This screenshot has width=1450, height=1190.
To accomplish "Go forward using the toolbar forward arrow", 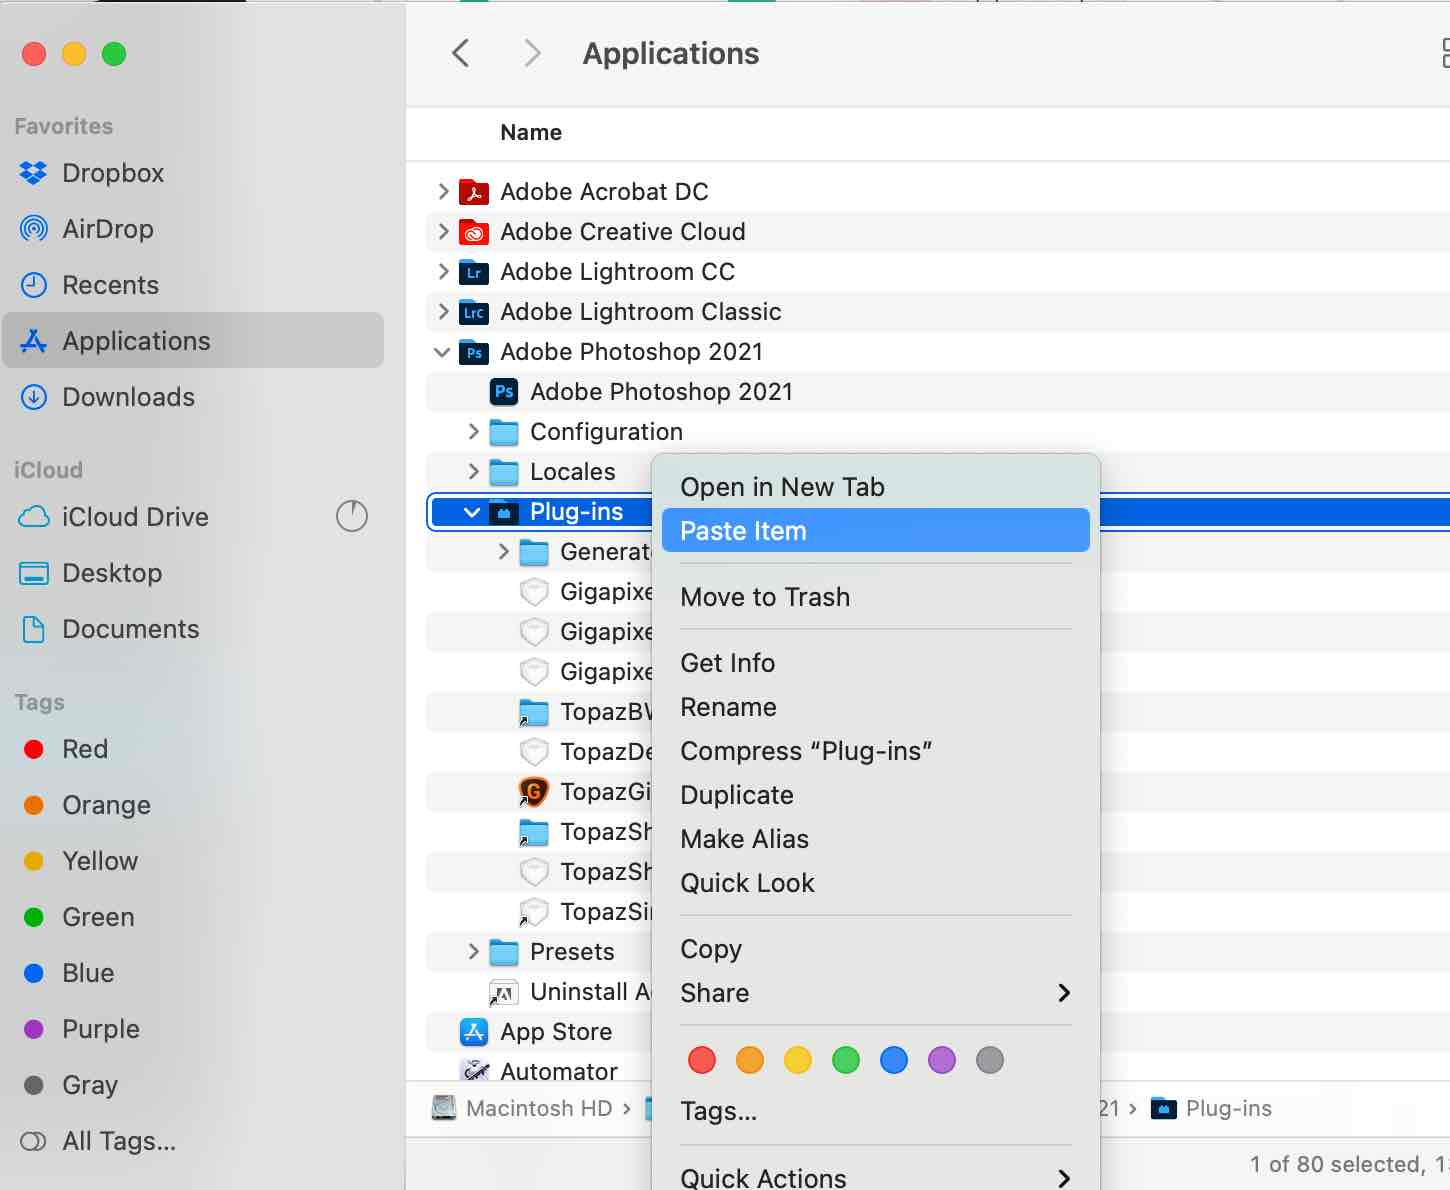I will [x=532, y=53].
